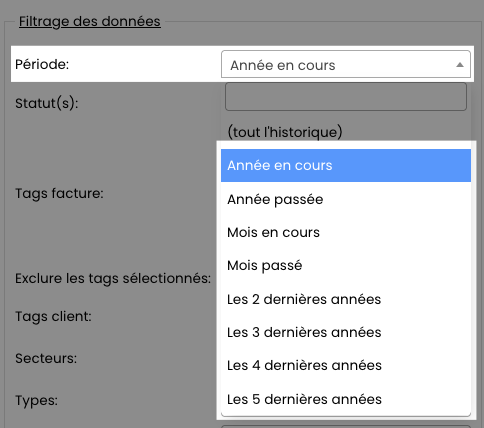Open the Période combo box showing Année en cours
The height and width of the screenshot is (428, 484).
pos(346,64)
